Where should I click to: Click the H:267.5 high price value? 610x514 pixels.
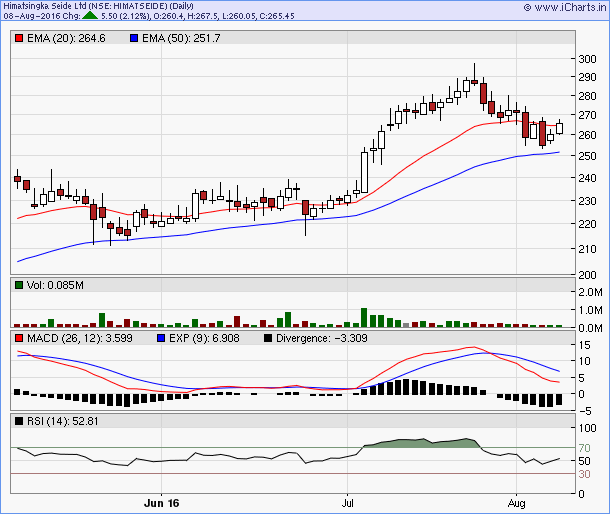pyautogui.click(x=203, y=16)
